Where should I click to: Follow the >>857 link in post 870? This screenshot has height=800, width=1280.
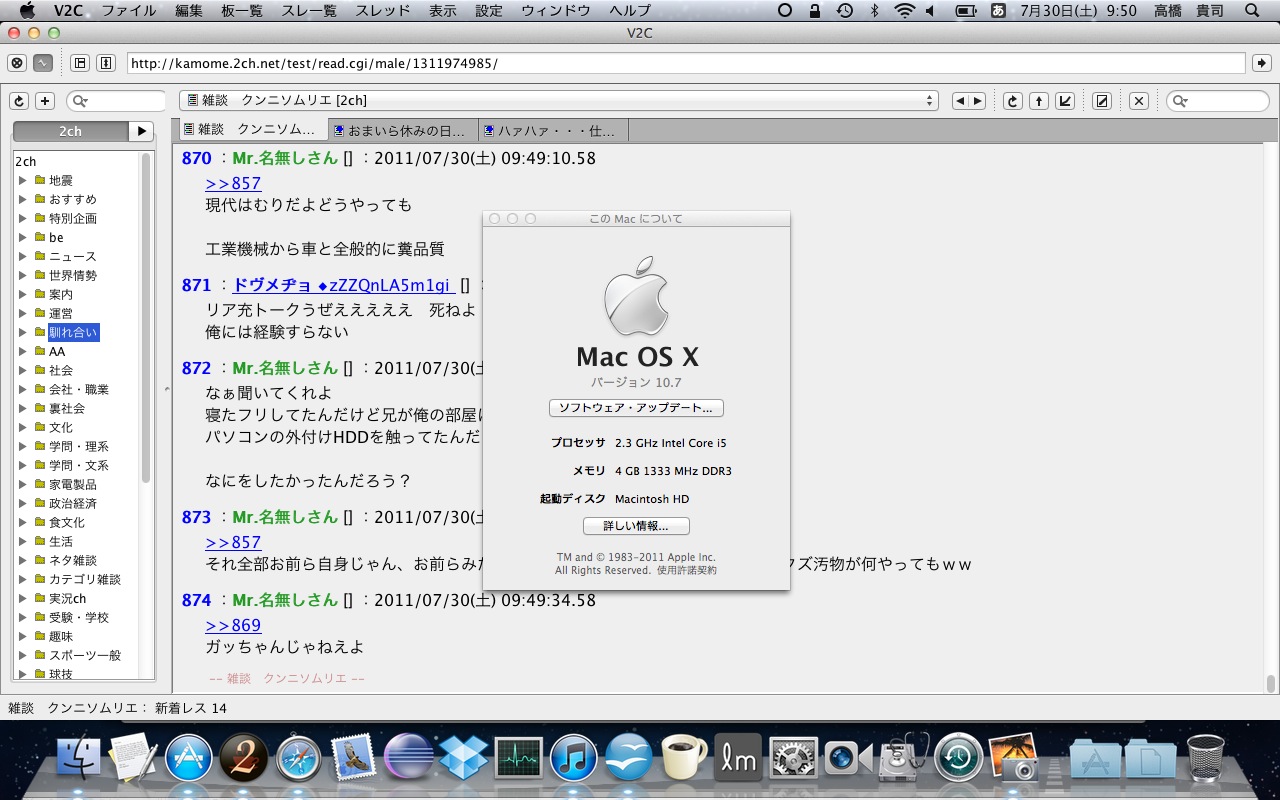coord(233,183)
